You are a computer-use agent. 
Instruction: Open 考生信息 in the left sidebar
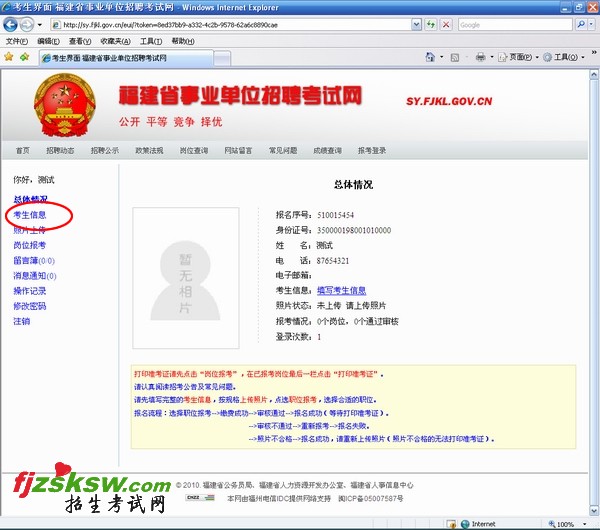click(x=30, y=215)
